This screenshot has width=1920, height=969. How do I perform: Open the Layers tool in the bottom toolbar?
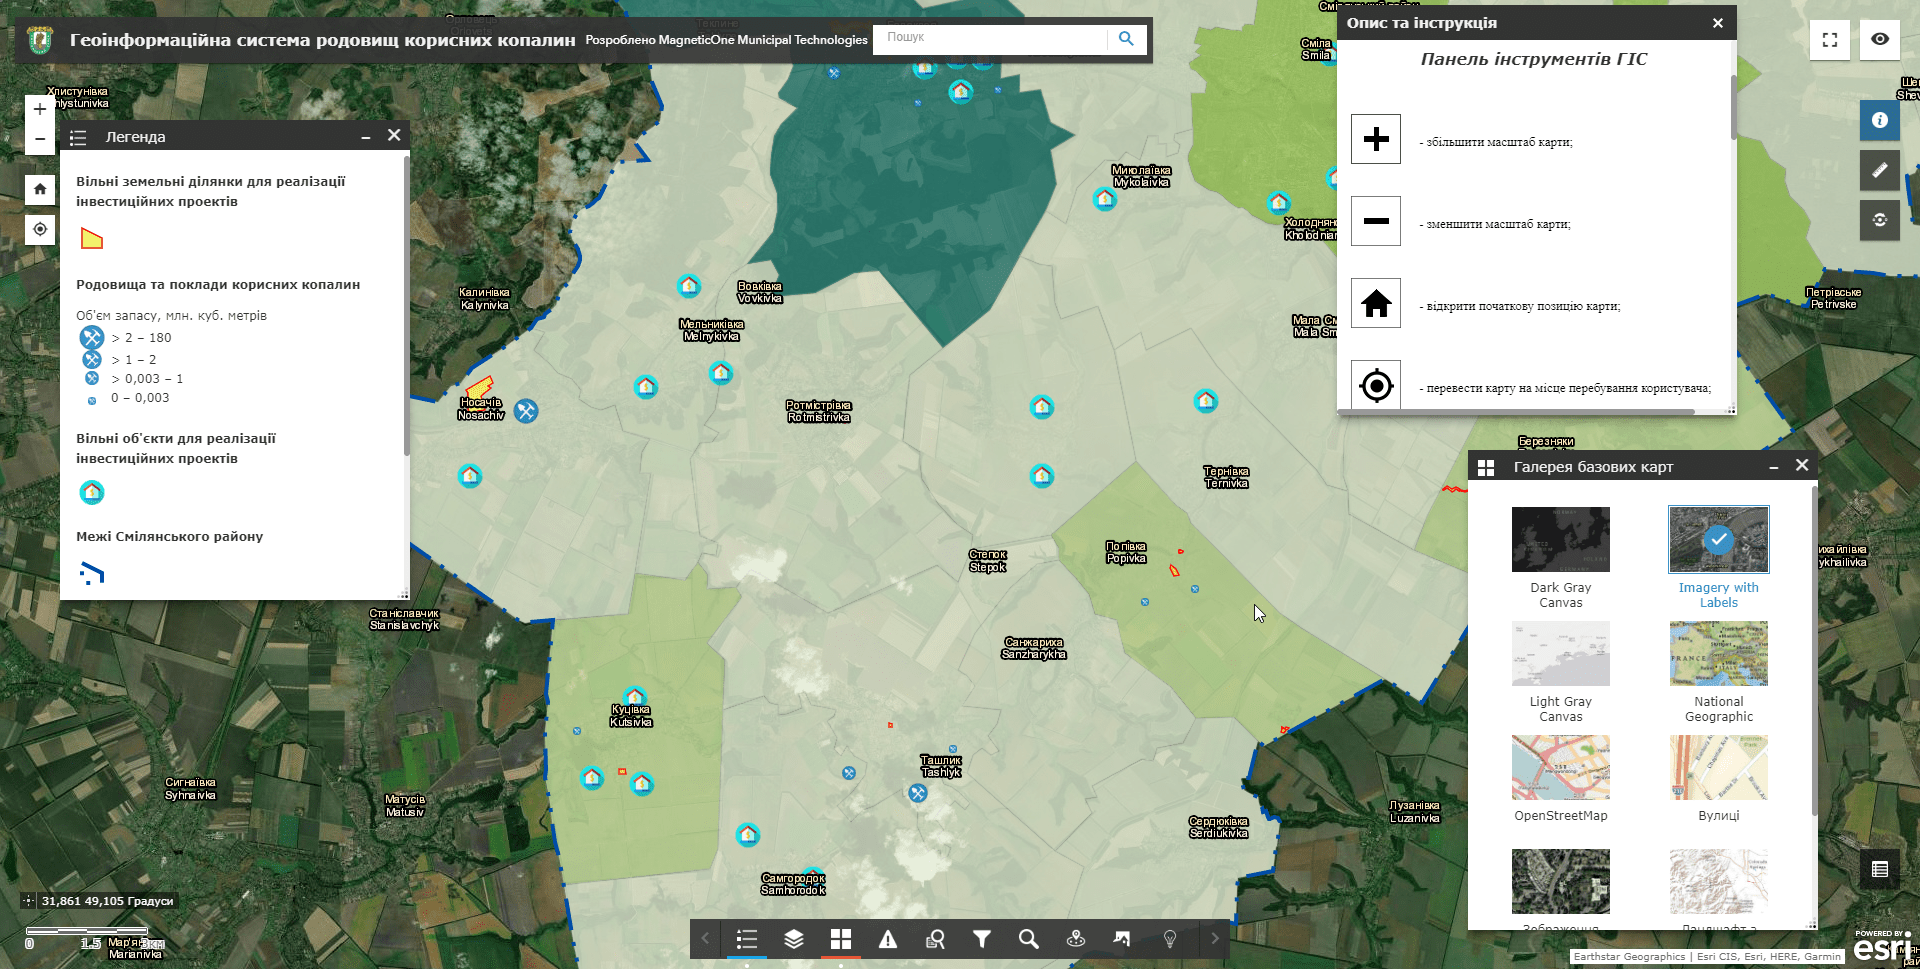click(793, 939)
